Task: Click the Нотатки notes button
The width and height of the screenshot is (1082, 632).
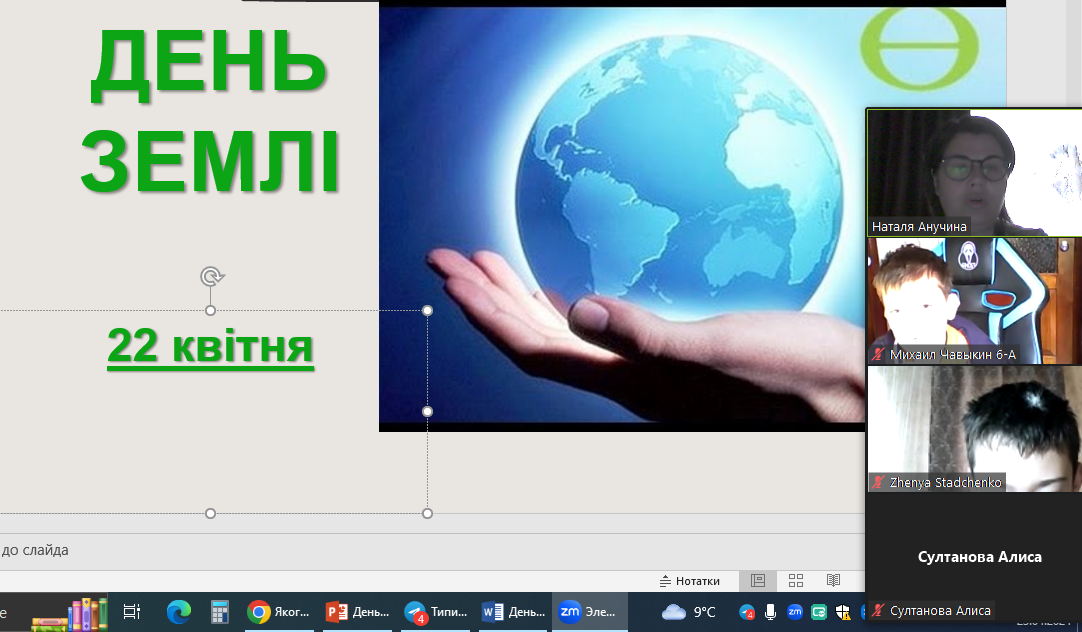Action: tap(689, 581)
